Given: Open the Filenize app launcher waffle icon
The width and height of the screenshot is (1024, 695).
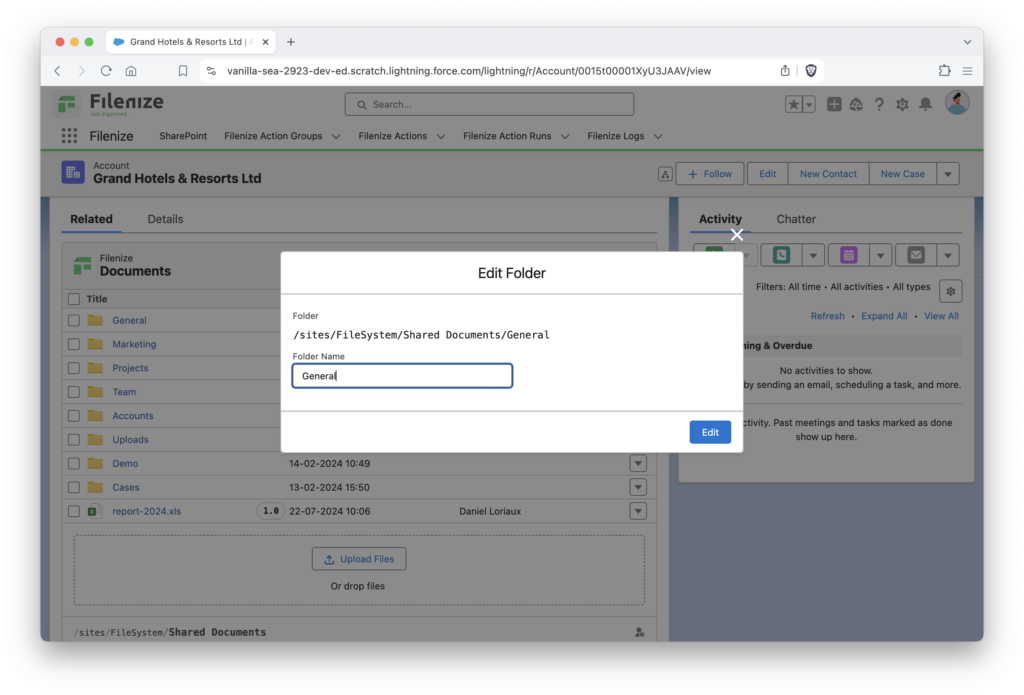Looking at the screenshot, I should point(68,135).
